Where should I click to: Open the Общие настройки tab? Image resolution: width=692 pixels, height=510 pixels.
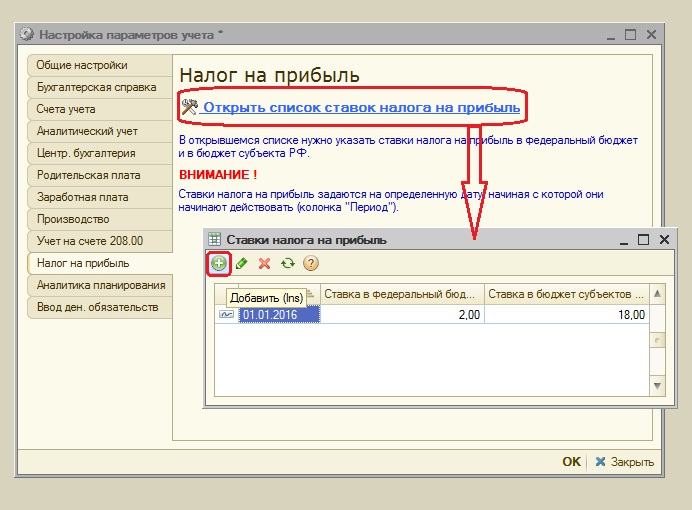click(x=100, y=65)
